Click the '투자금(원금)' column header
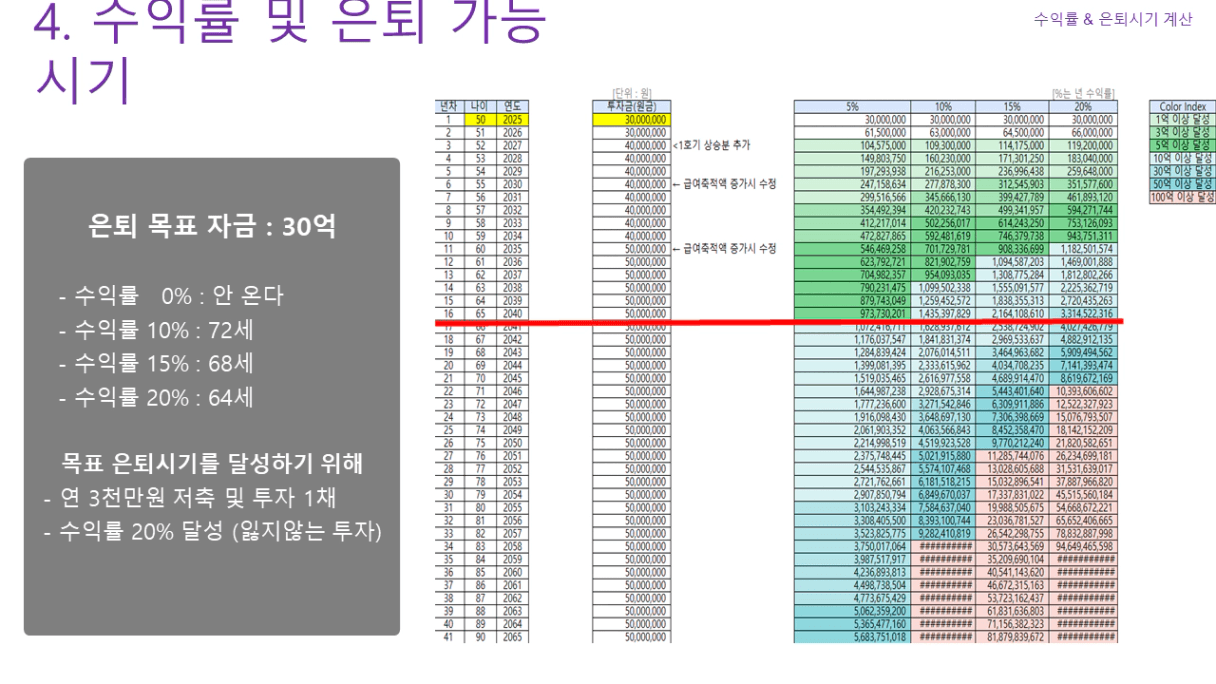Screen dimensions: 1216x684 [631, 106]
